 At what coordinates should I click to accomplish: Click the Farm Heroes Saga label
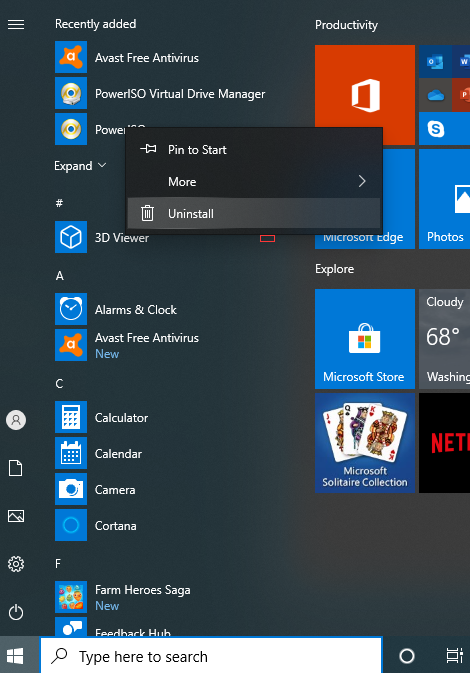(x=143, y=590)
